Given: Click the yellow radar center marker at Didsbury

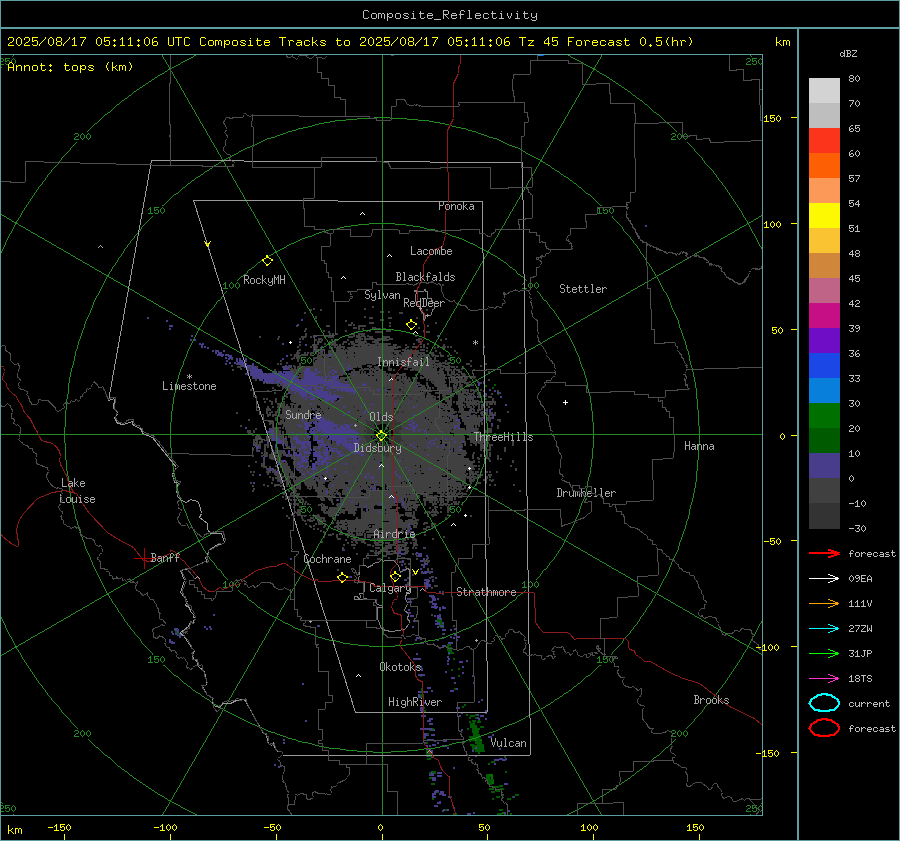Looking at the screenshot, I should pyautogui.click(x=381, y=436).
